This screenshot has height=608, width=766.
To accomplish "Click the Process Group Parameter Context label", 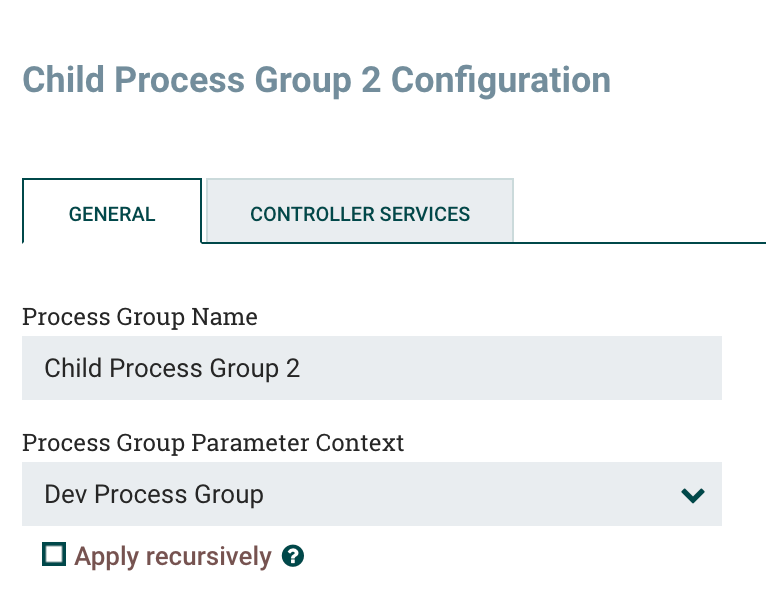I will 213,442.
